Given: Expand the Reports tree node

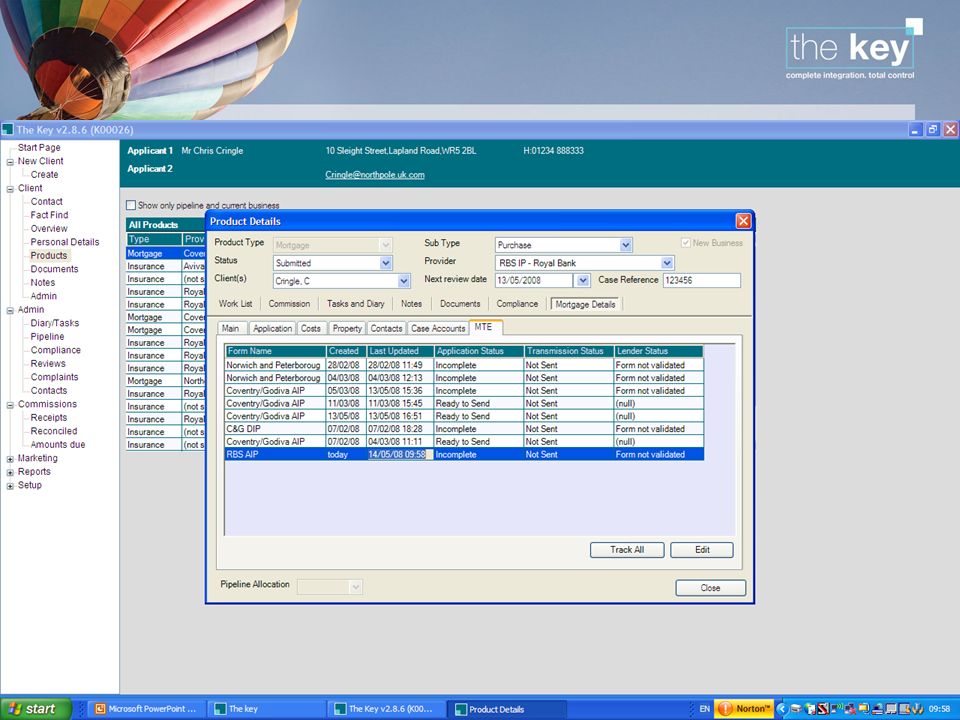Looking at the screenshot, I should tap(10, 472).
